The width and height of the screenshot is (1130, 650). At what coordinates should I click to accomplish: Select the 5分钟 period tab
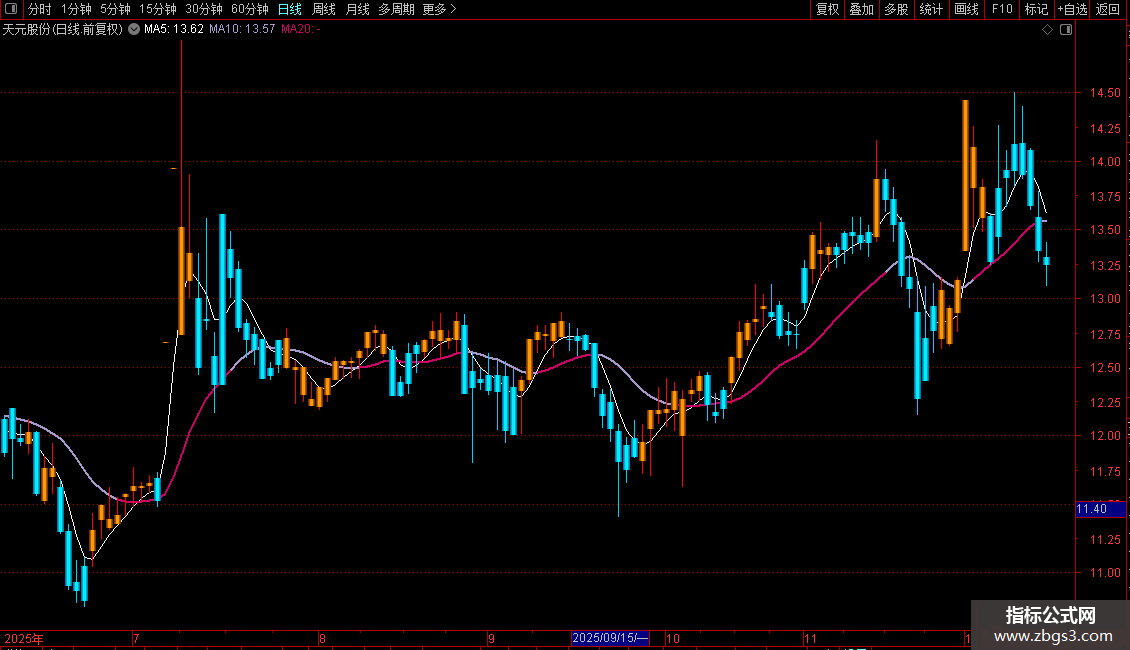point(115,9)
